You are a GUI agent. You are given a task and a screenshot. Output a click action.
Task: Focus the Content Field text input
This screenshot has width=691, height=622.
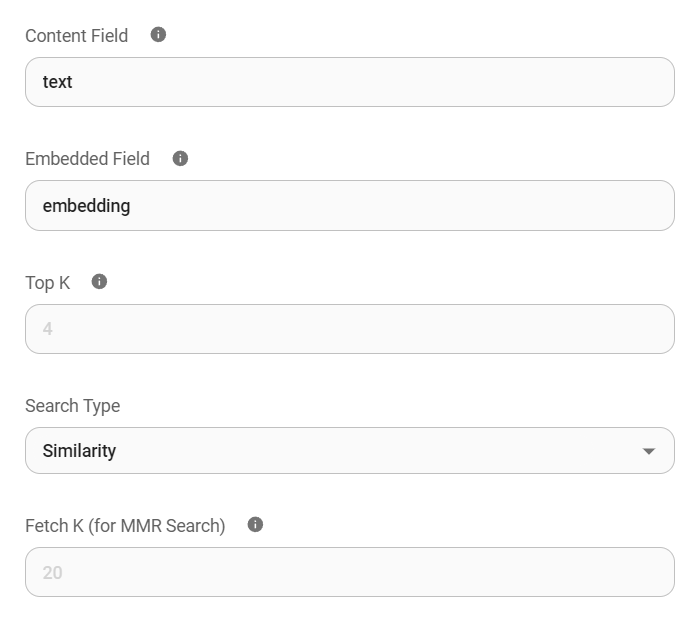(350, 82)
